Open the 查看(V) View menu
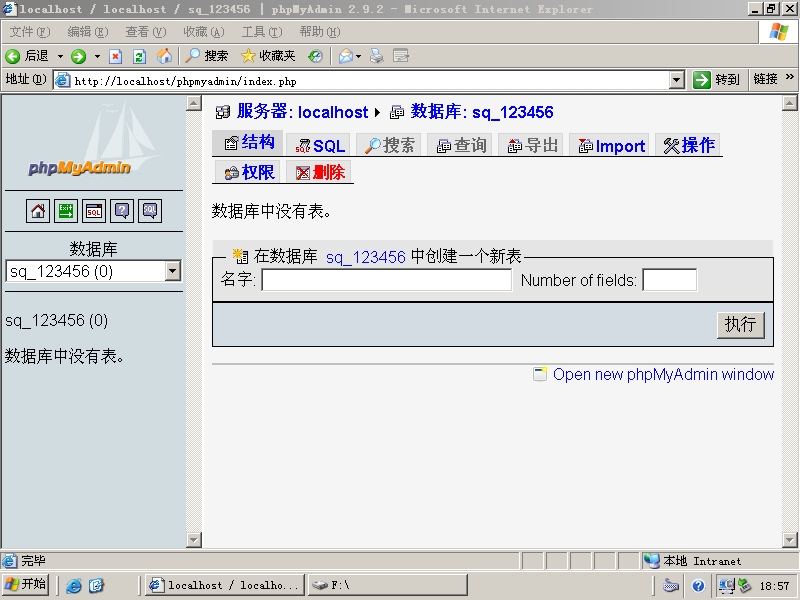 click(146, 32)
